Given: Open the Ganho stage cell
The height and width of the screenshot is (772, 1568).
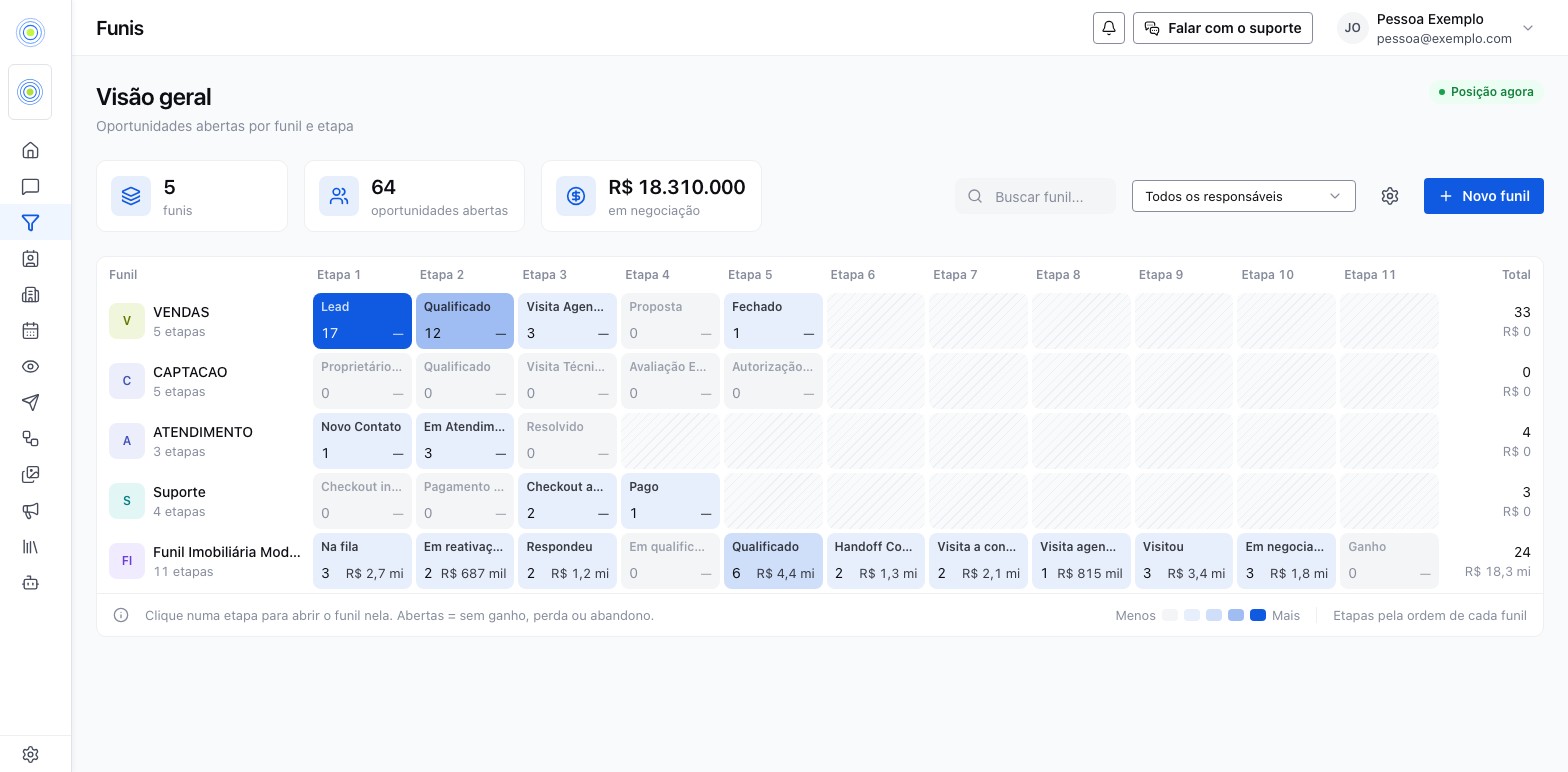Looking at the screenshot, I should pyautogui.click(x=1389, y=561).
